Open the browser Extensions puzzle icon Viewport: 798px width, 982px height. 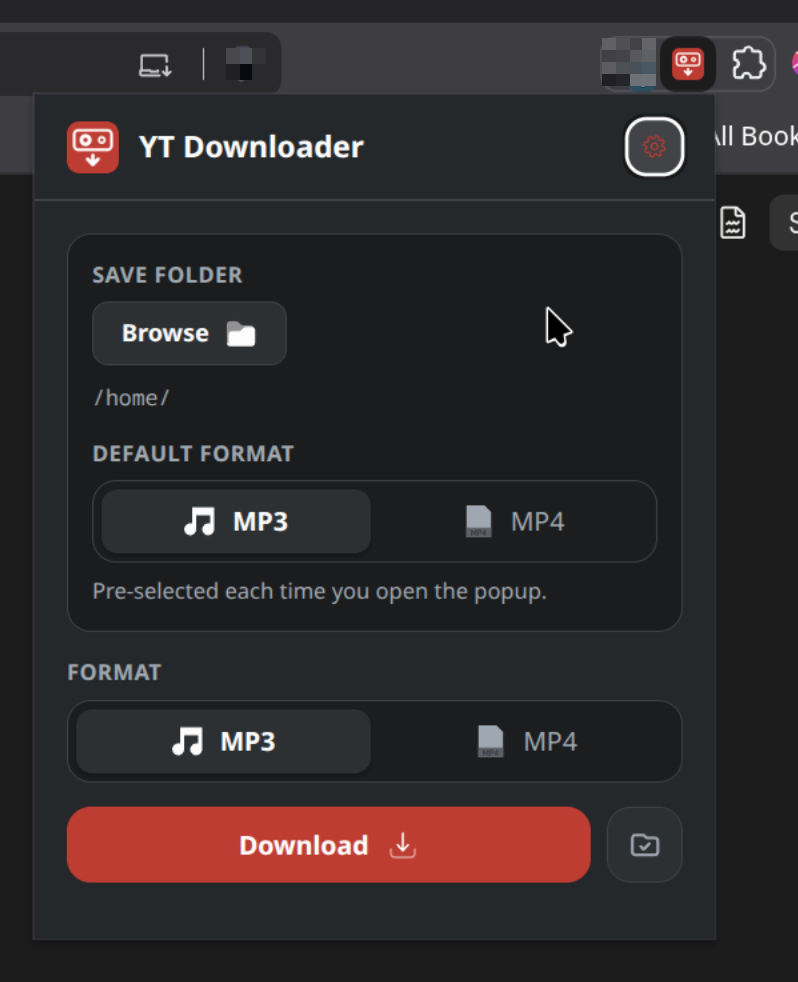(x=749, y=63)
